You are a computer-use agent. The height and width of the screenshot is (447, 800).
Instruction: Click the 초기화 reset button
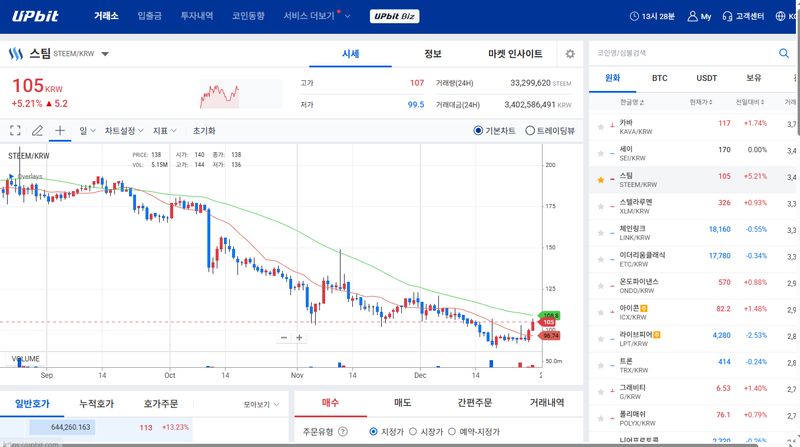tap(204, 130)
